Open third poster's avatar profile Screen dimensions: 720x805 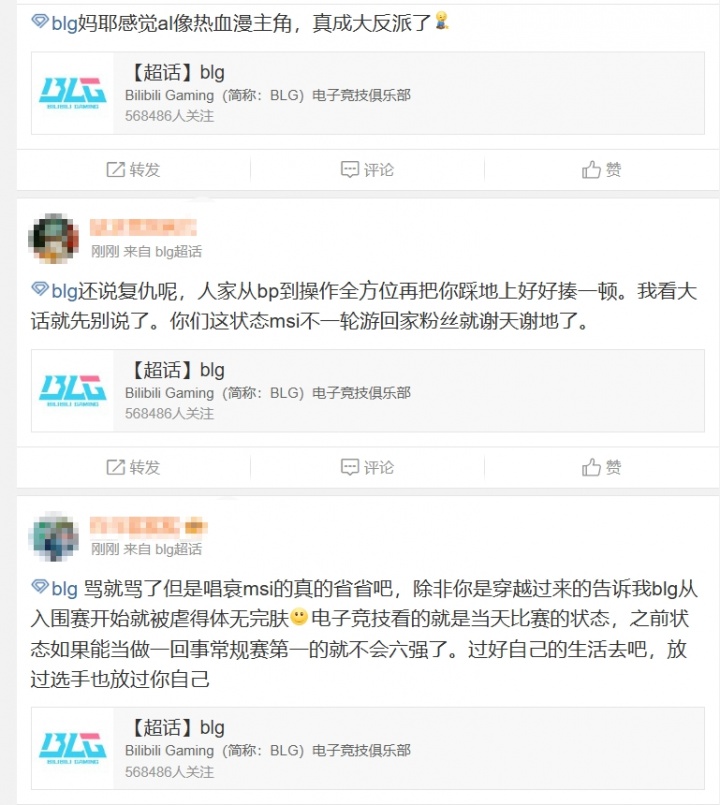coord(53,536)
